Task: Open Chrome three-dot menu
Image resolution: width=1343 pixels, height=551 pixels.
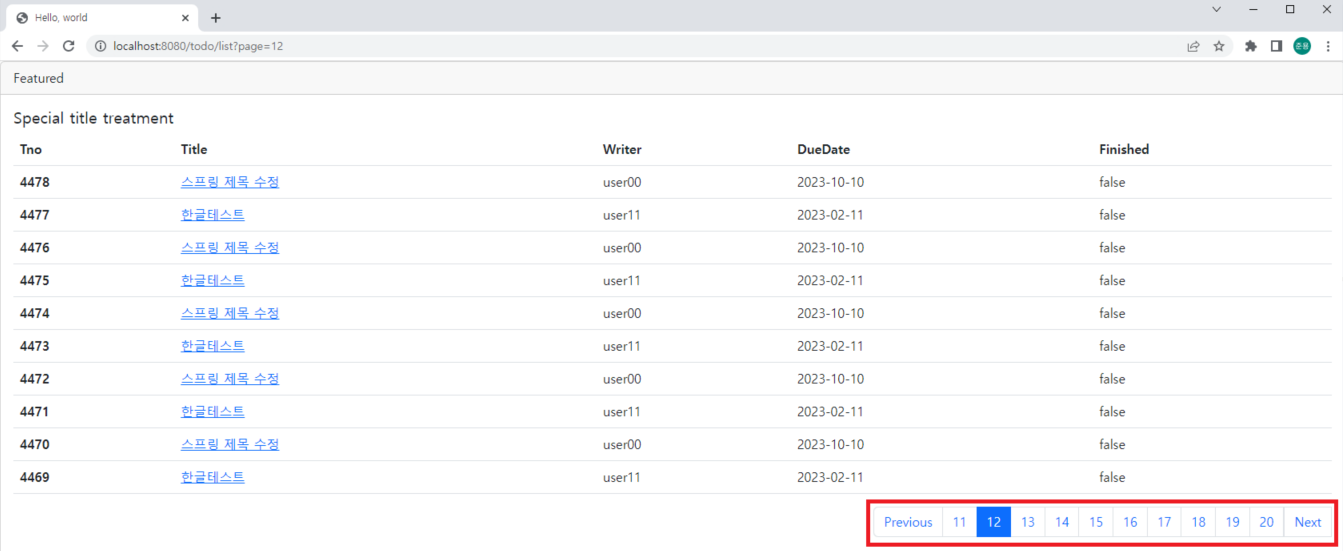Action: (1327, 46)
